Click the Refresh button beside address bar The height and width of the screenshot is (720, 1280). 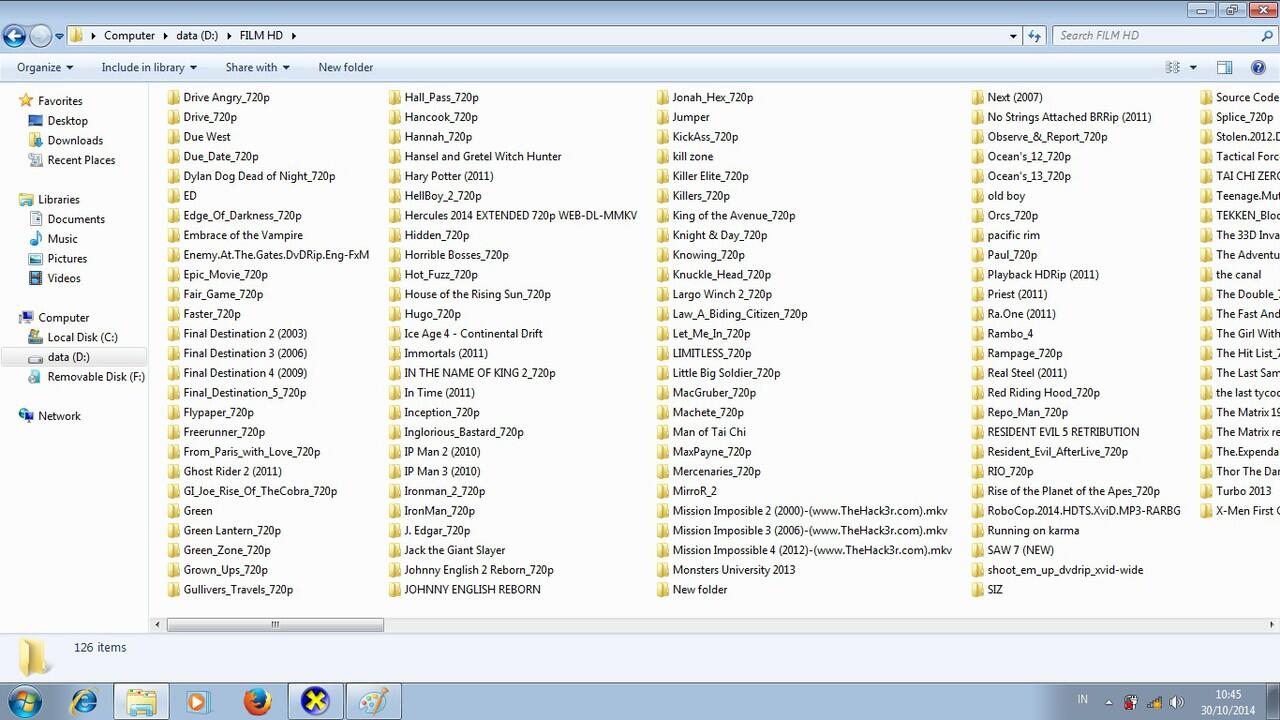coord(1035,36)
